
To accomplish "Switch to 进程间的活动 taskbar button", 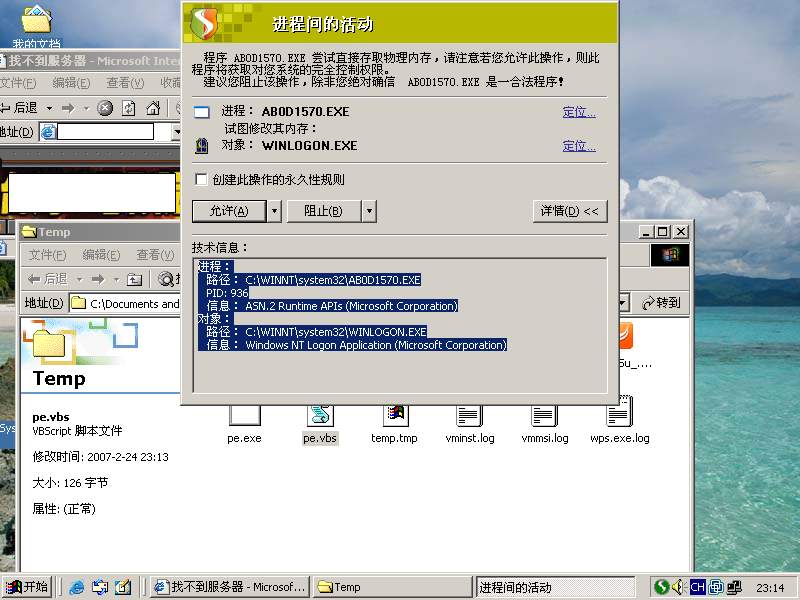I will click(x=556, y=587).
